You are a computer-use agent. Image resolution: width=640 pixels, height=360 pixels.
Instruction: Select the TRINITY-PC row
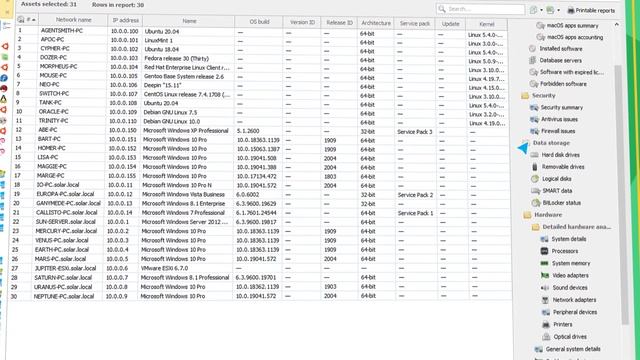click(x=261, y=122)
